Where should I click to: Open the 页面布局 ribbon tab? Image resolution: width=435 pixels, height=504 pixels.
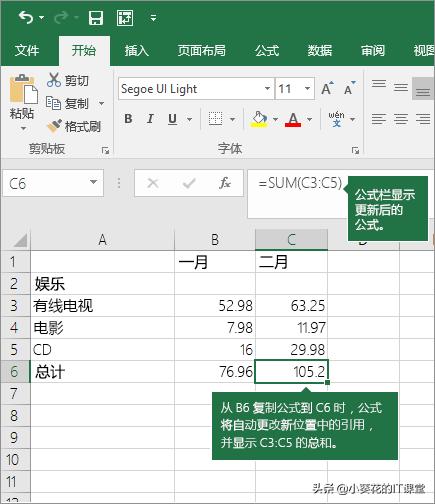point(201,51)
